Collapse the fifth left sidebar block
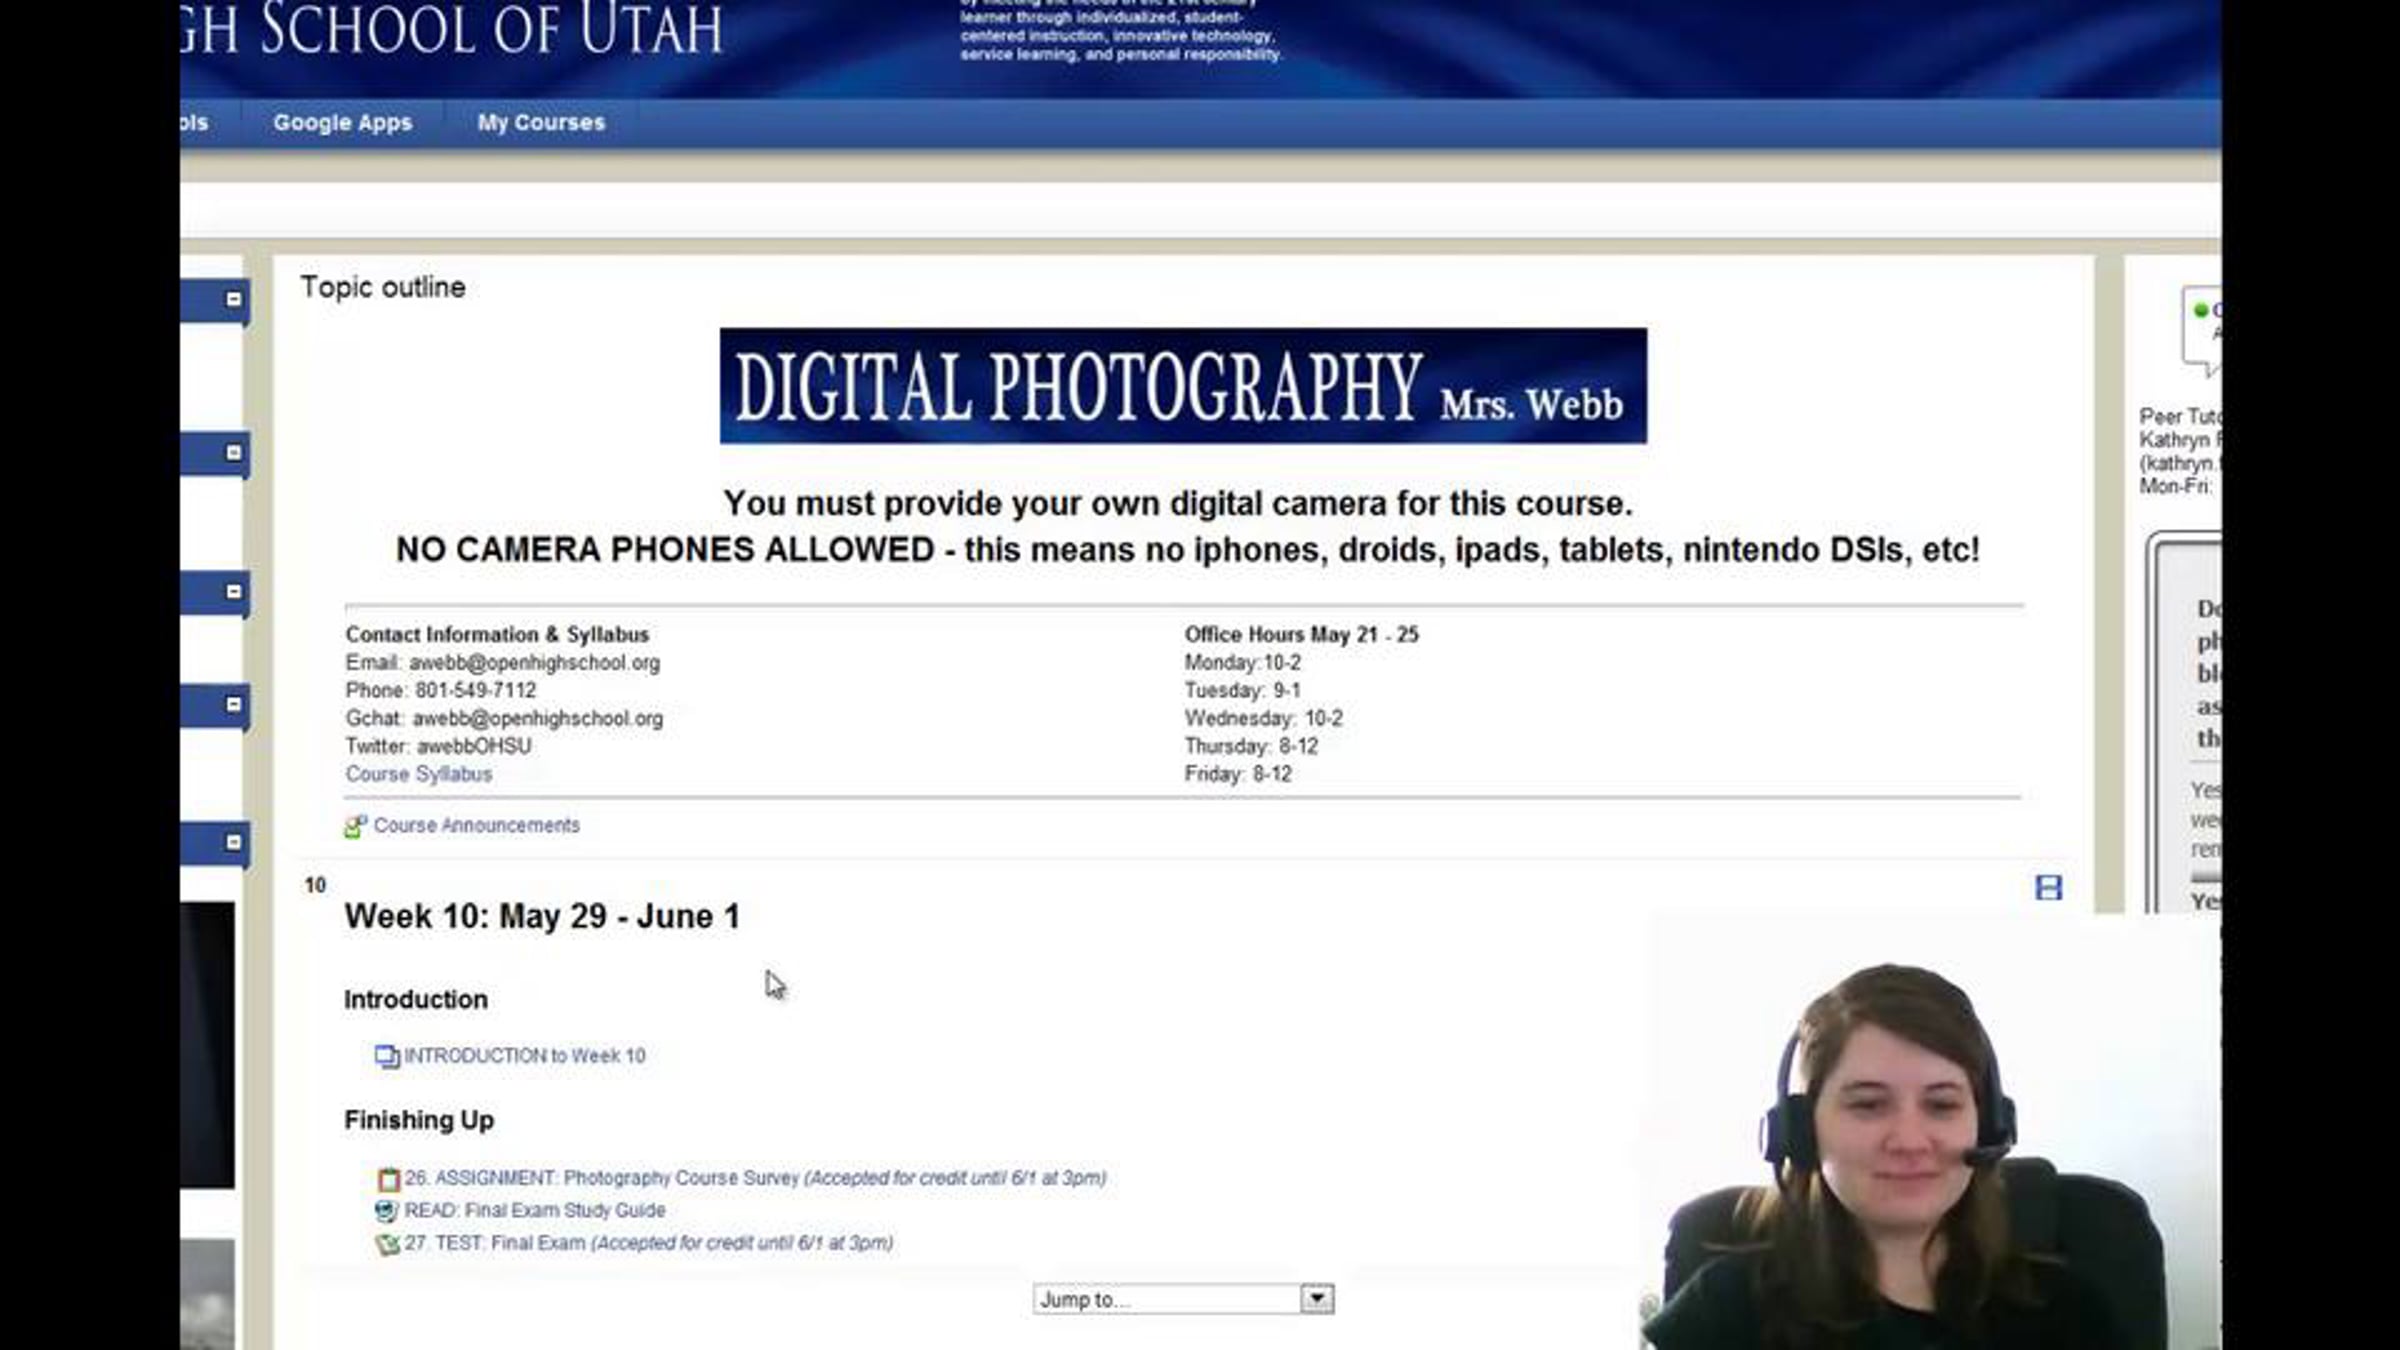 pyautogui.click(x=233, y=841)
